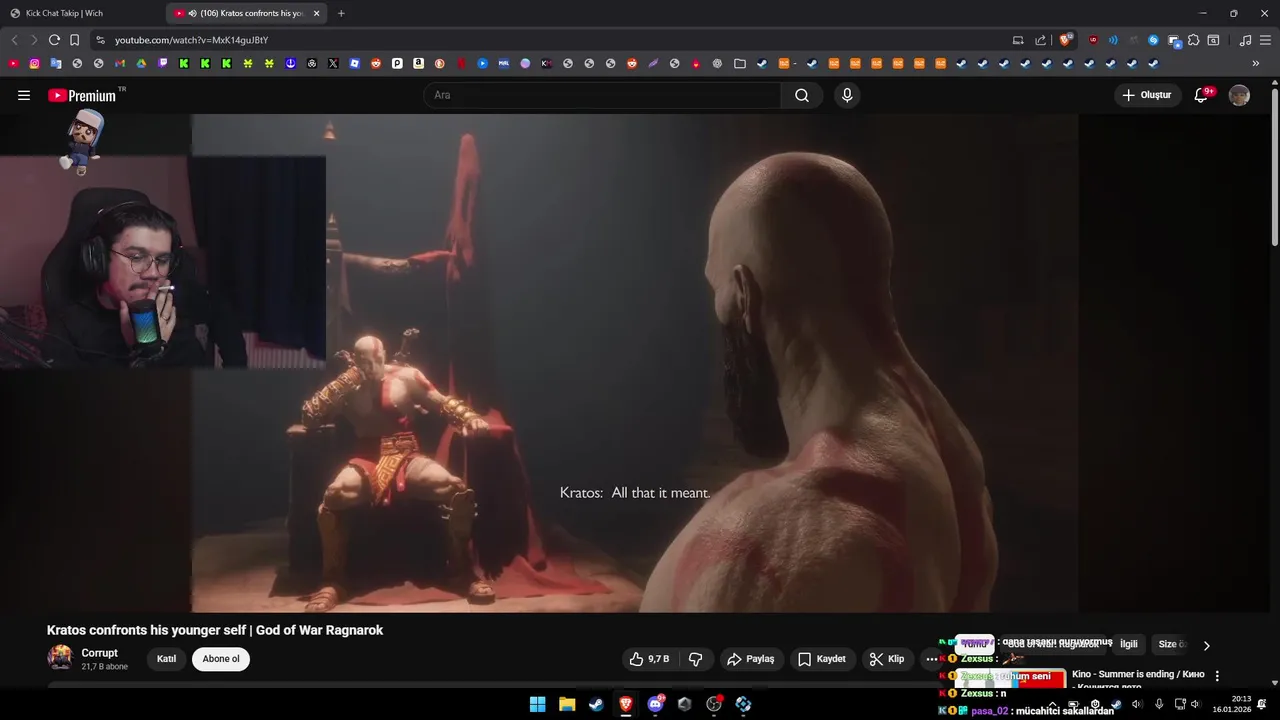Click the video title text
This screenshot has height=720, width=1280.
click(x=215, y=630)
